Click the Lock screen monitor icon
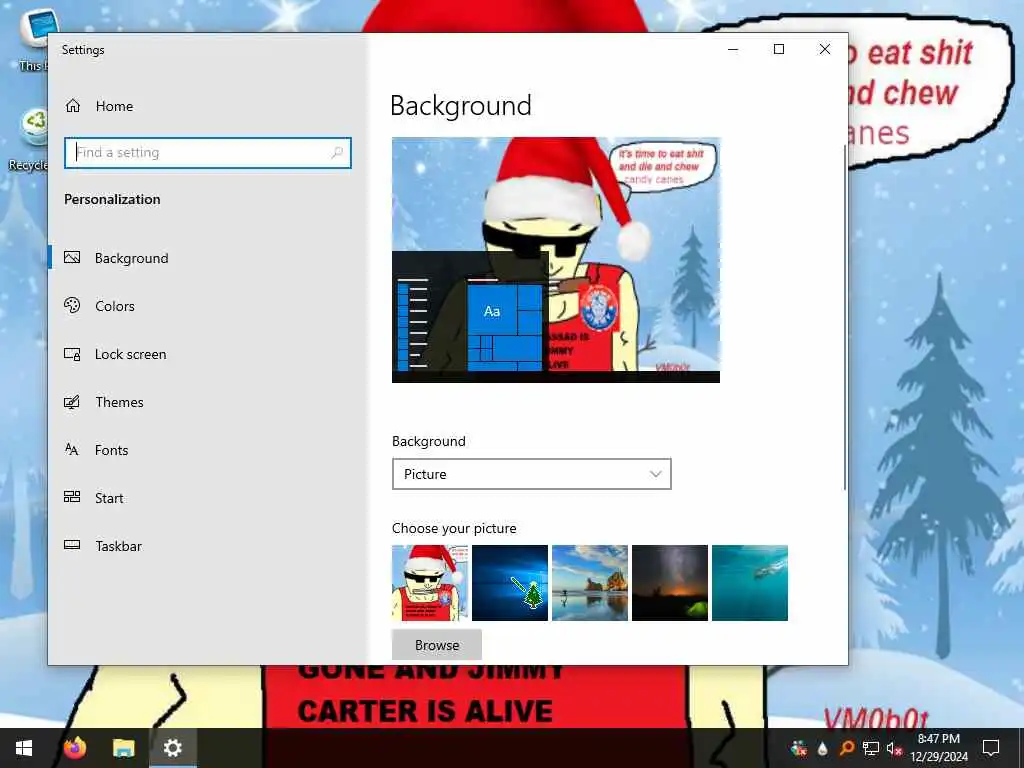1024x768 pixels. coord(72,354)
